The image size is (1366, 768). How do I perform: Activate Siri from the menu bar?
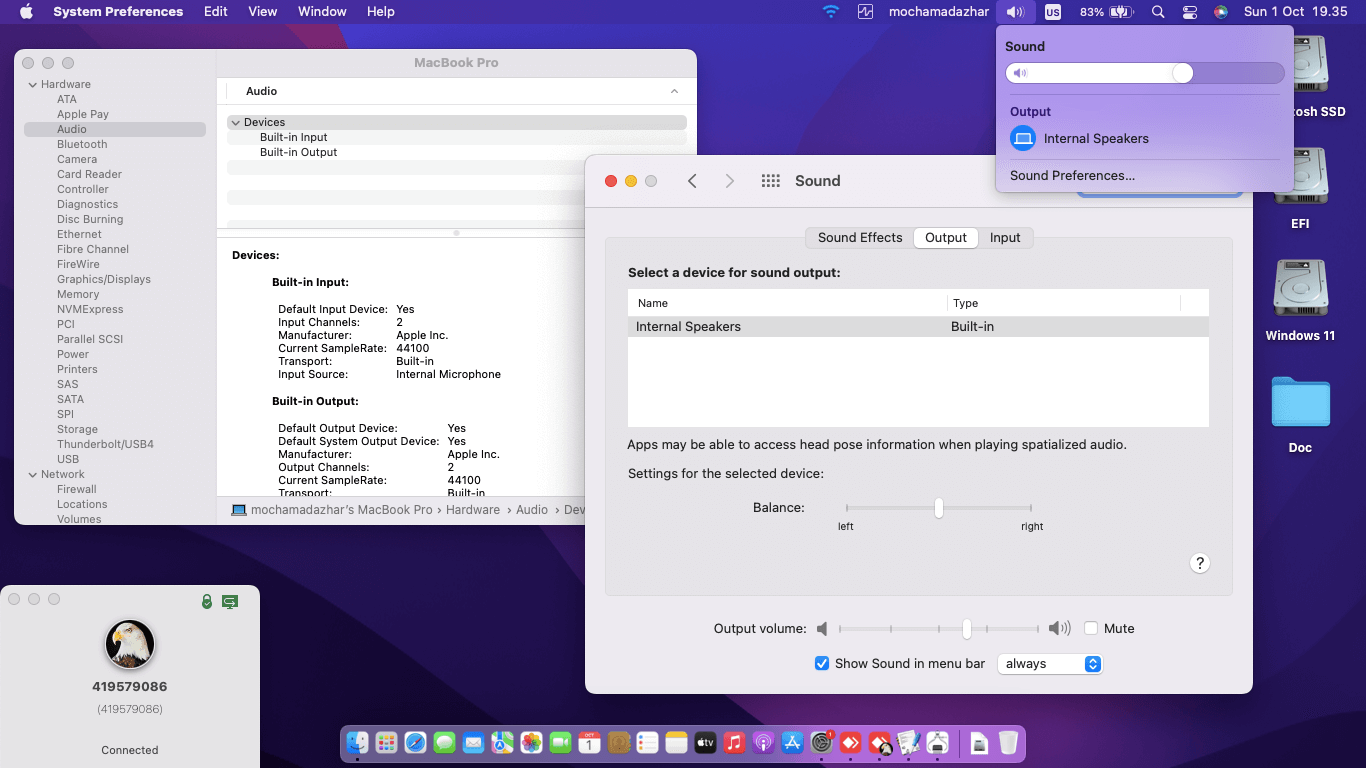tap(1220, 12)
